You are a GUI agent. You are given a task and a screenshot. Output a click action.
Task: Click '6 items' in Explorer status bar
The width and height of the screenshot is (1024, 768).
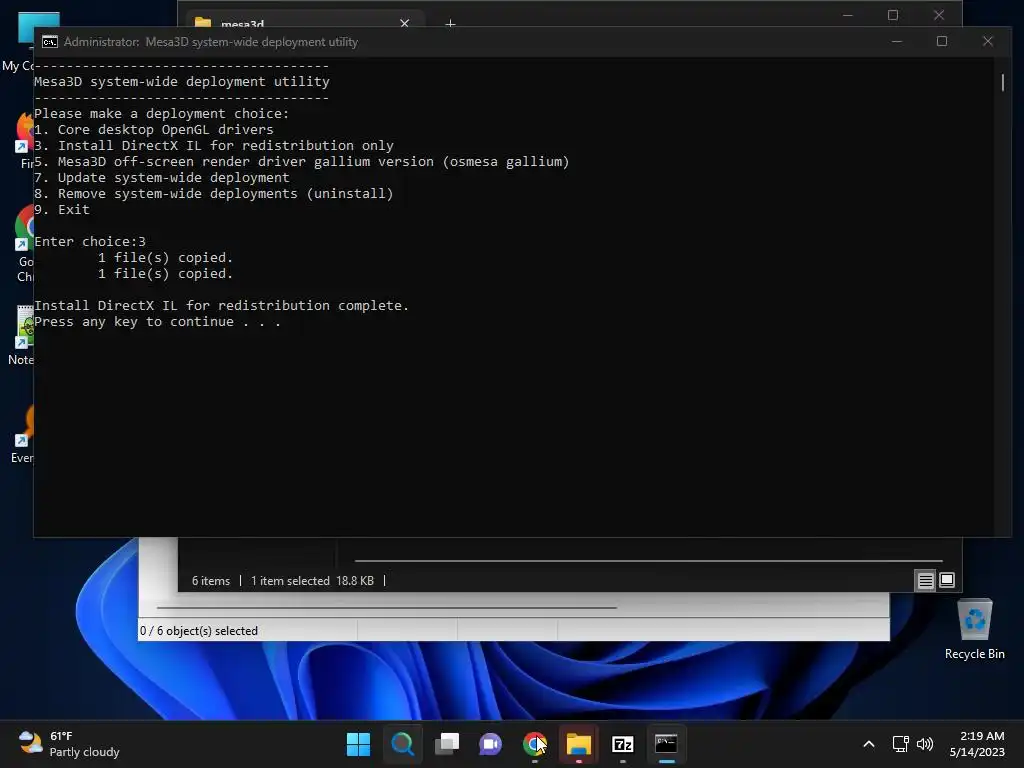[211, 581]
